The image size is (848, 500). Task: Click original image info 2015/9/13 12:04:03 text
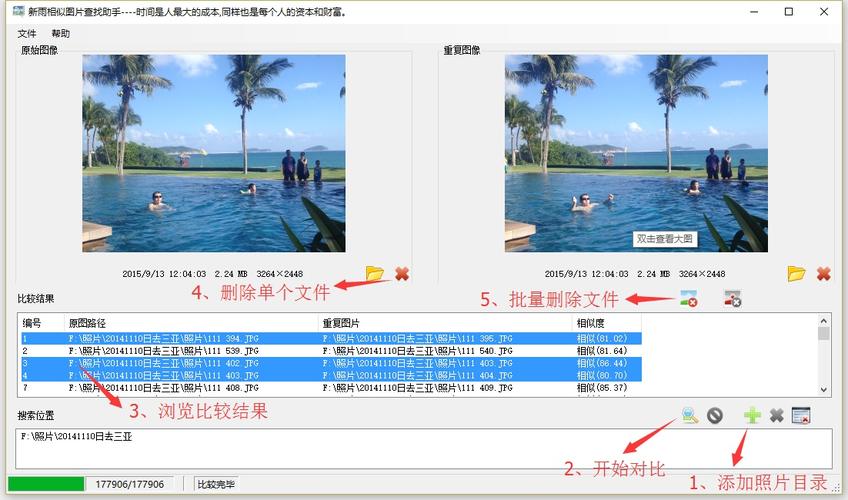click(164, 274)
